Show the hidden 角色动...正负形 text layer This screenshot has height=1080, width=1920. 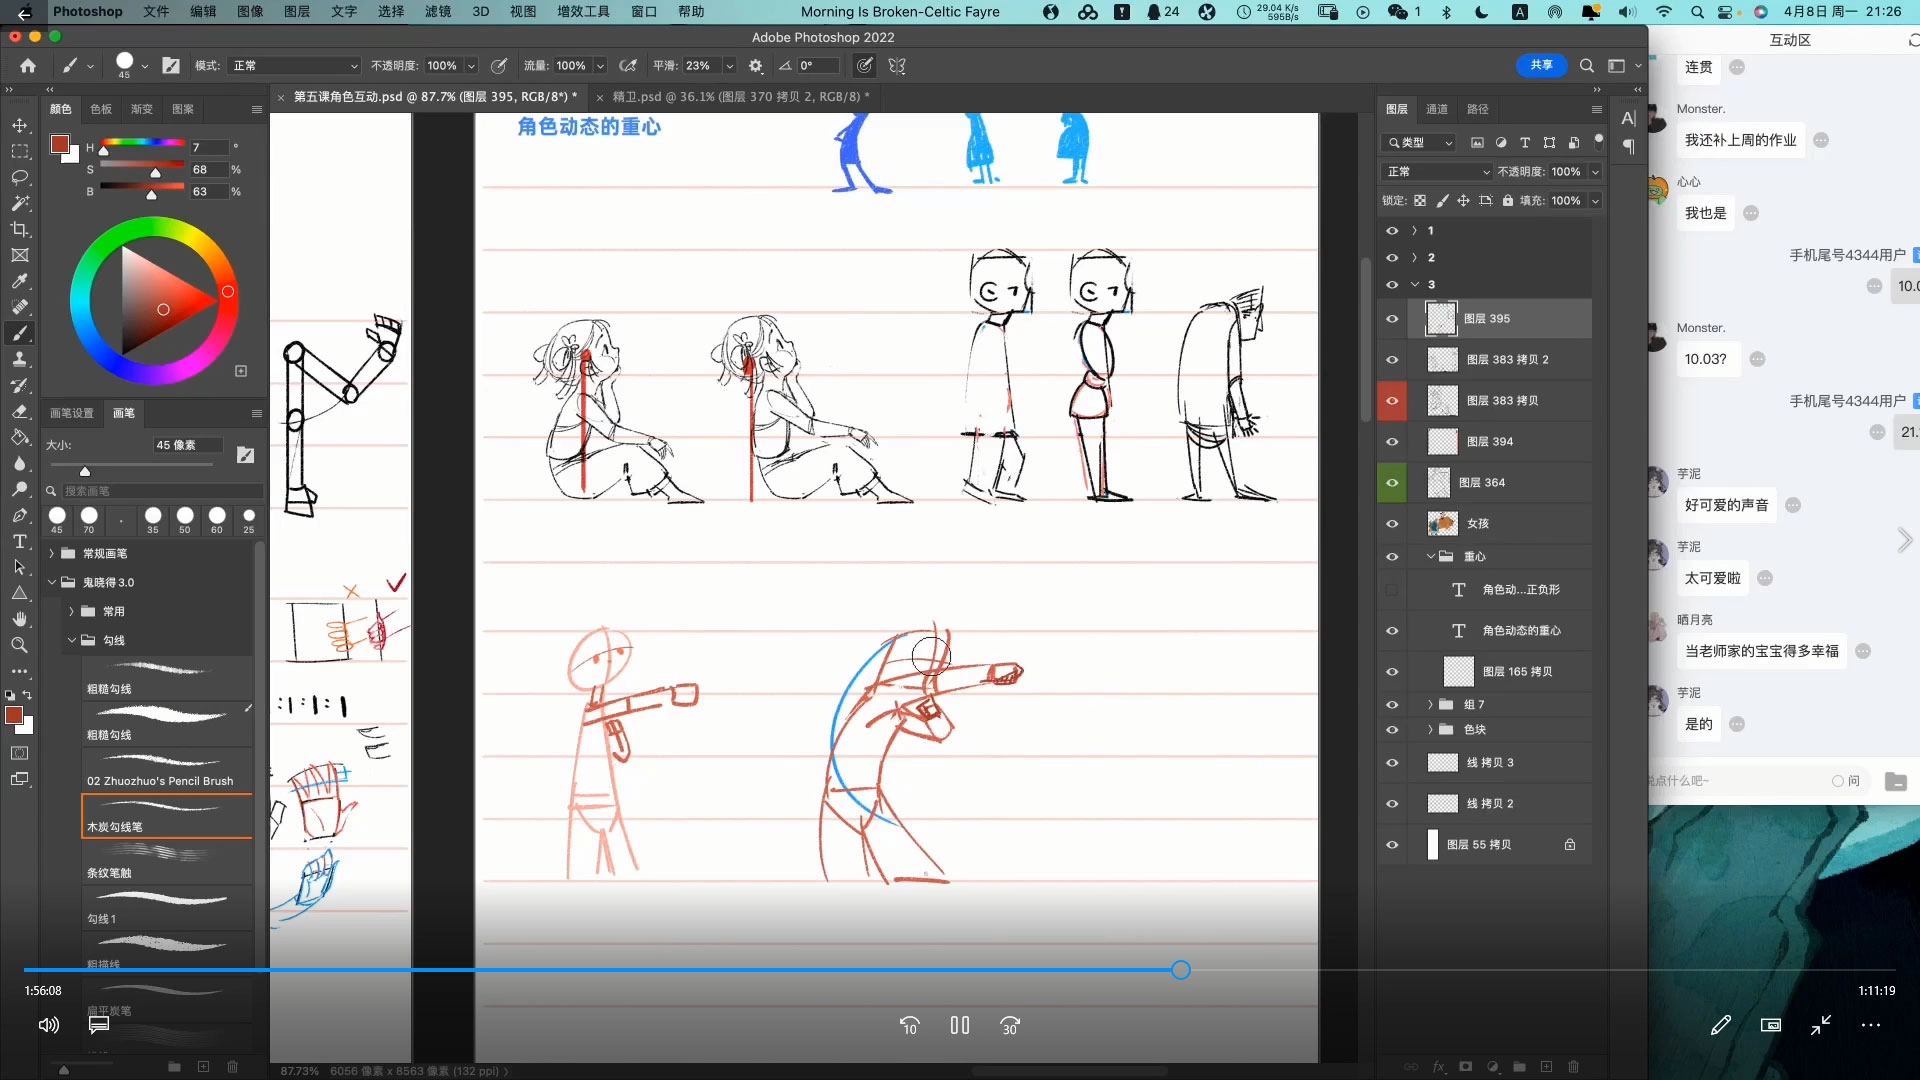click(x=1392, y=590)
